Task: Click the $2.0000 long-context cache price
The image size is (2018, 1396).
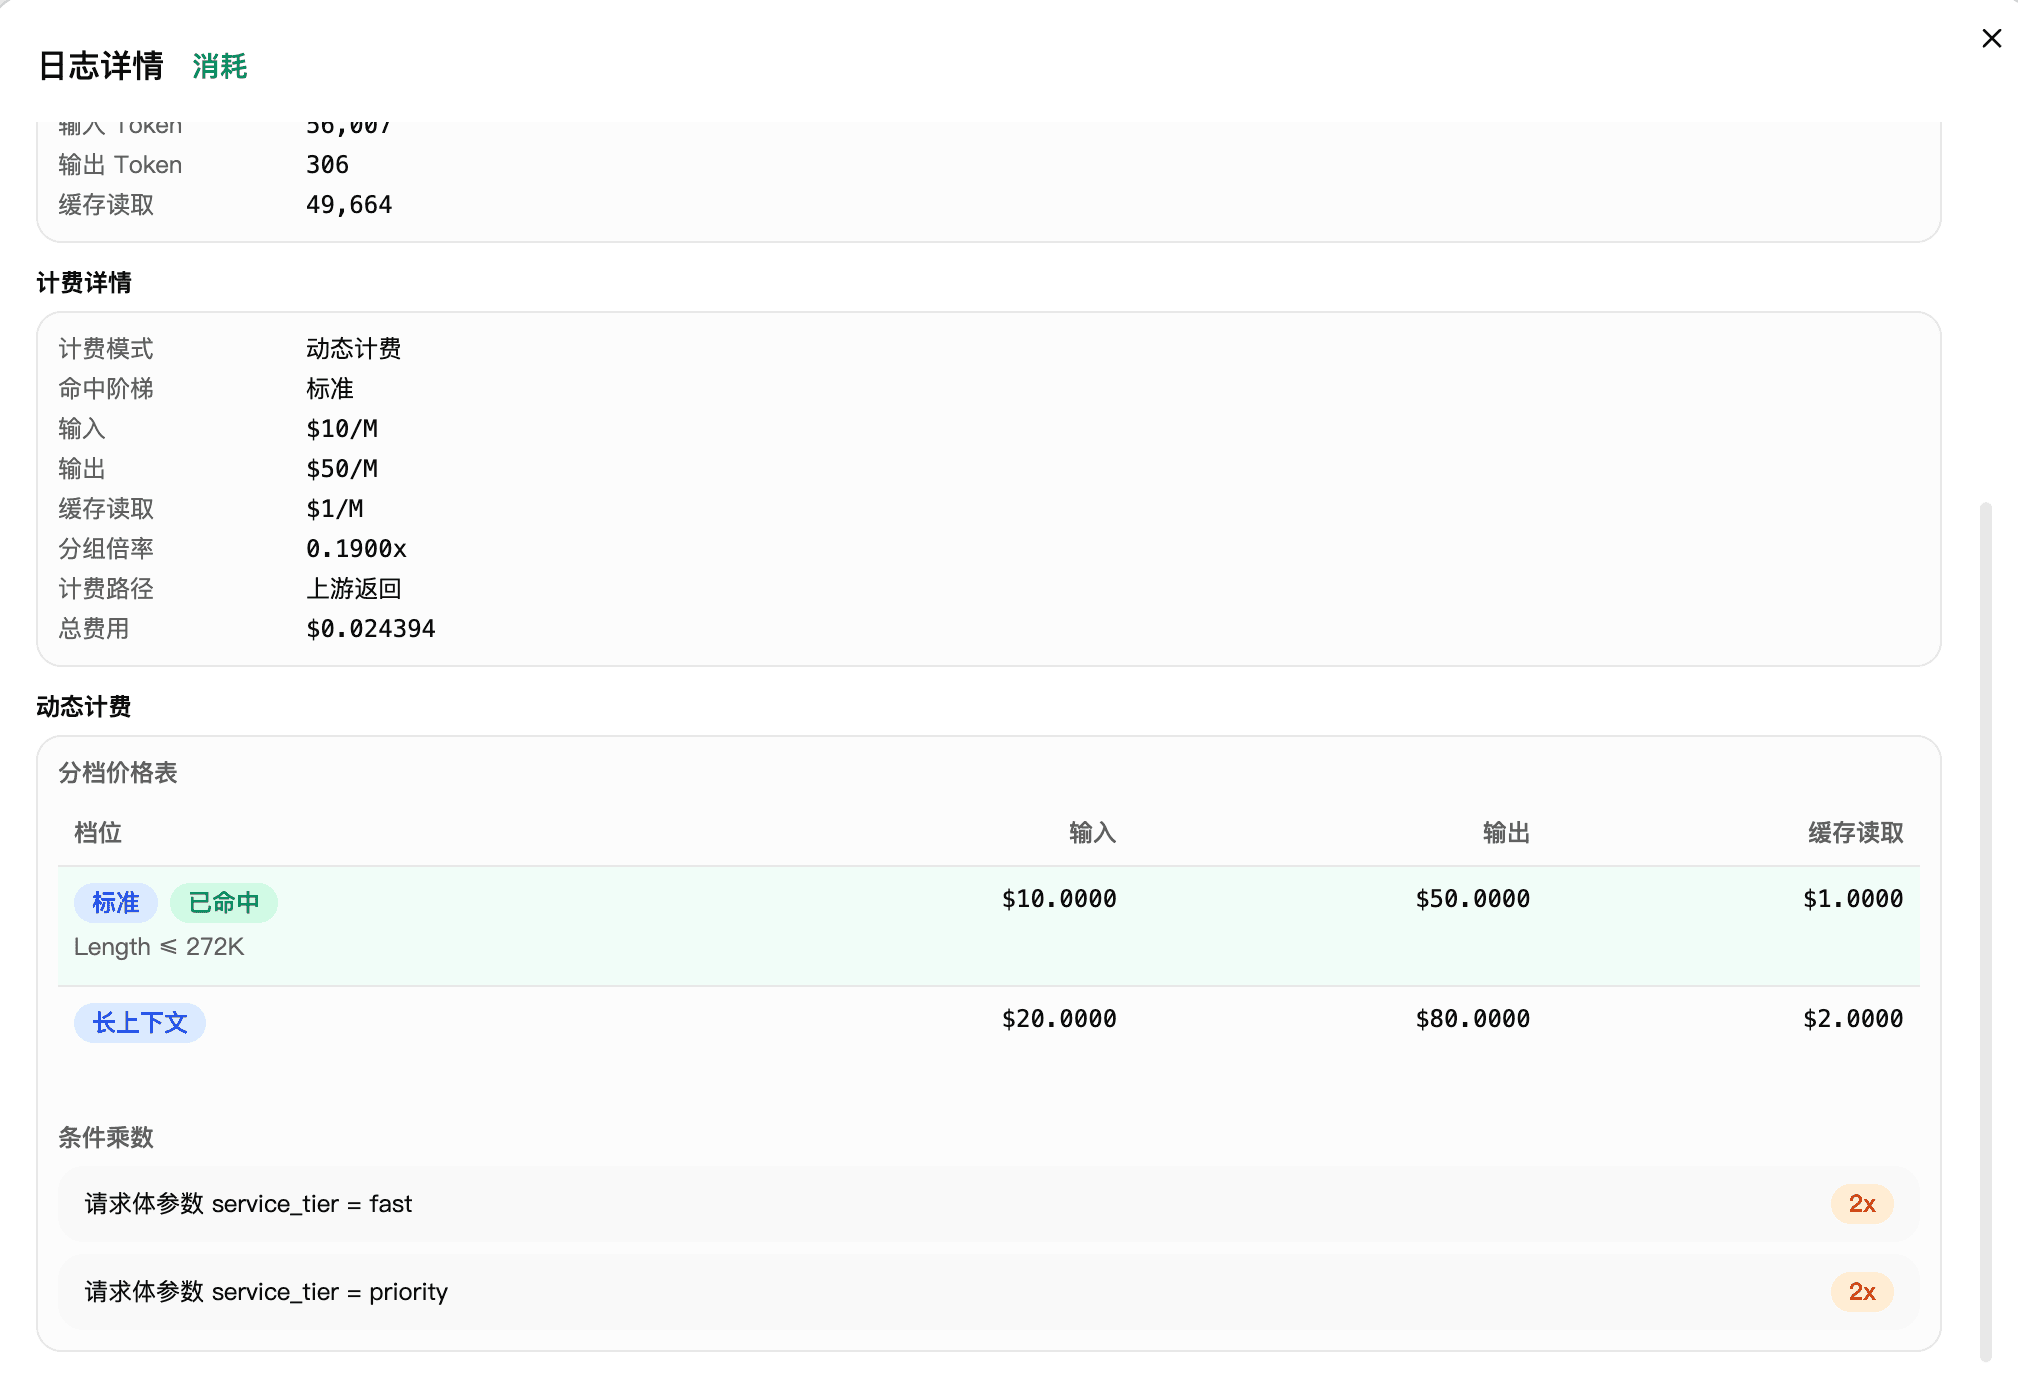Action: click(x=1853, y=1019)
